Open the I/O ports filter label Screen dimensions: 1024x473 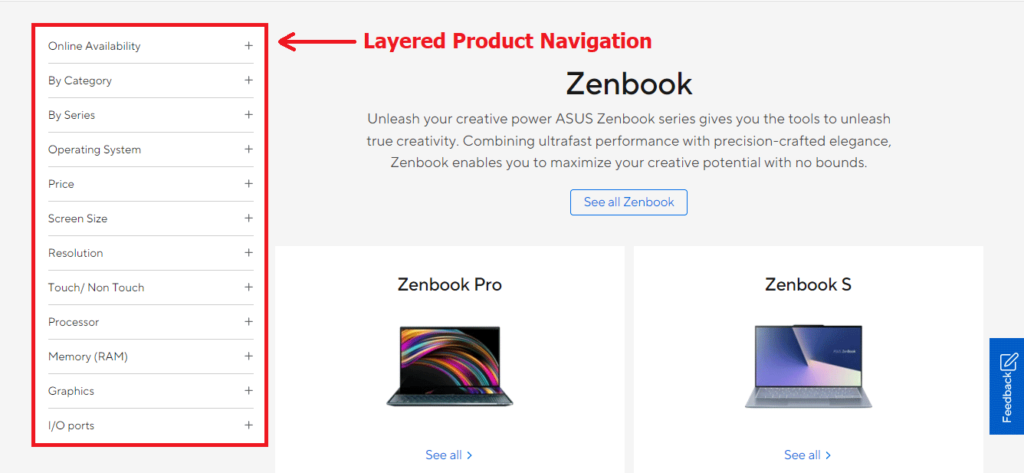coord(71,426)
